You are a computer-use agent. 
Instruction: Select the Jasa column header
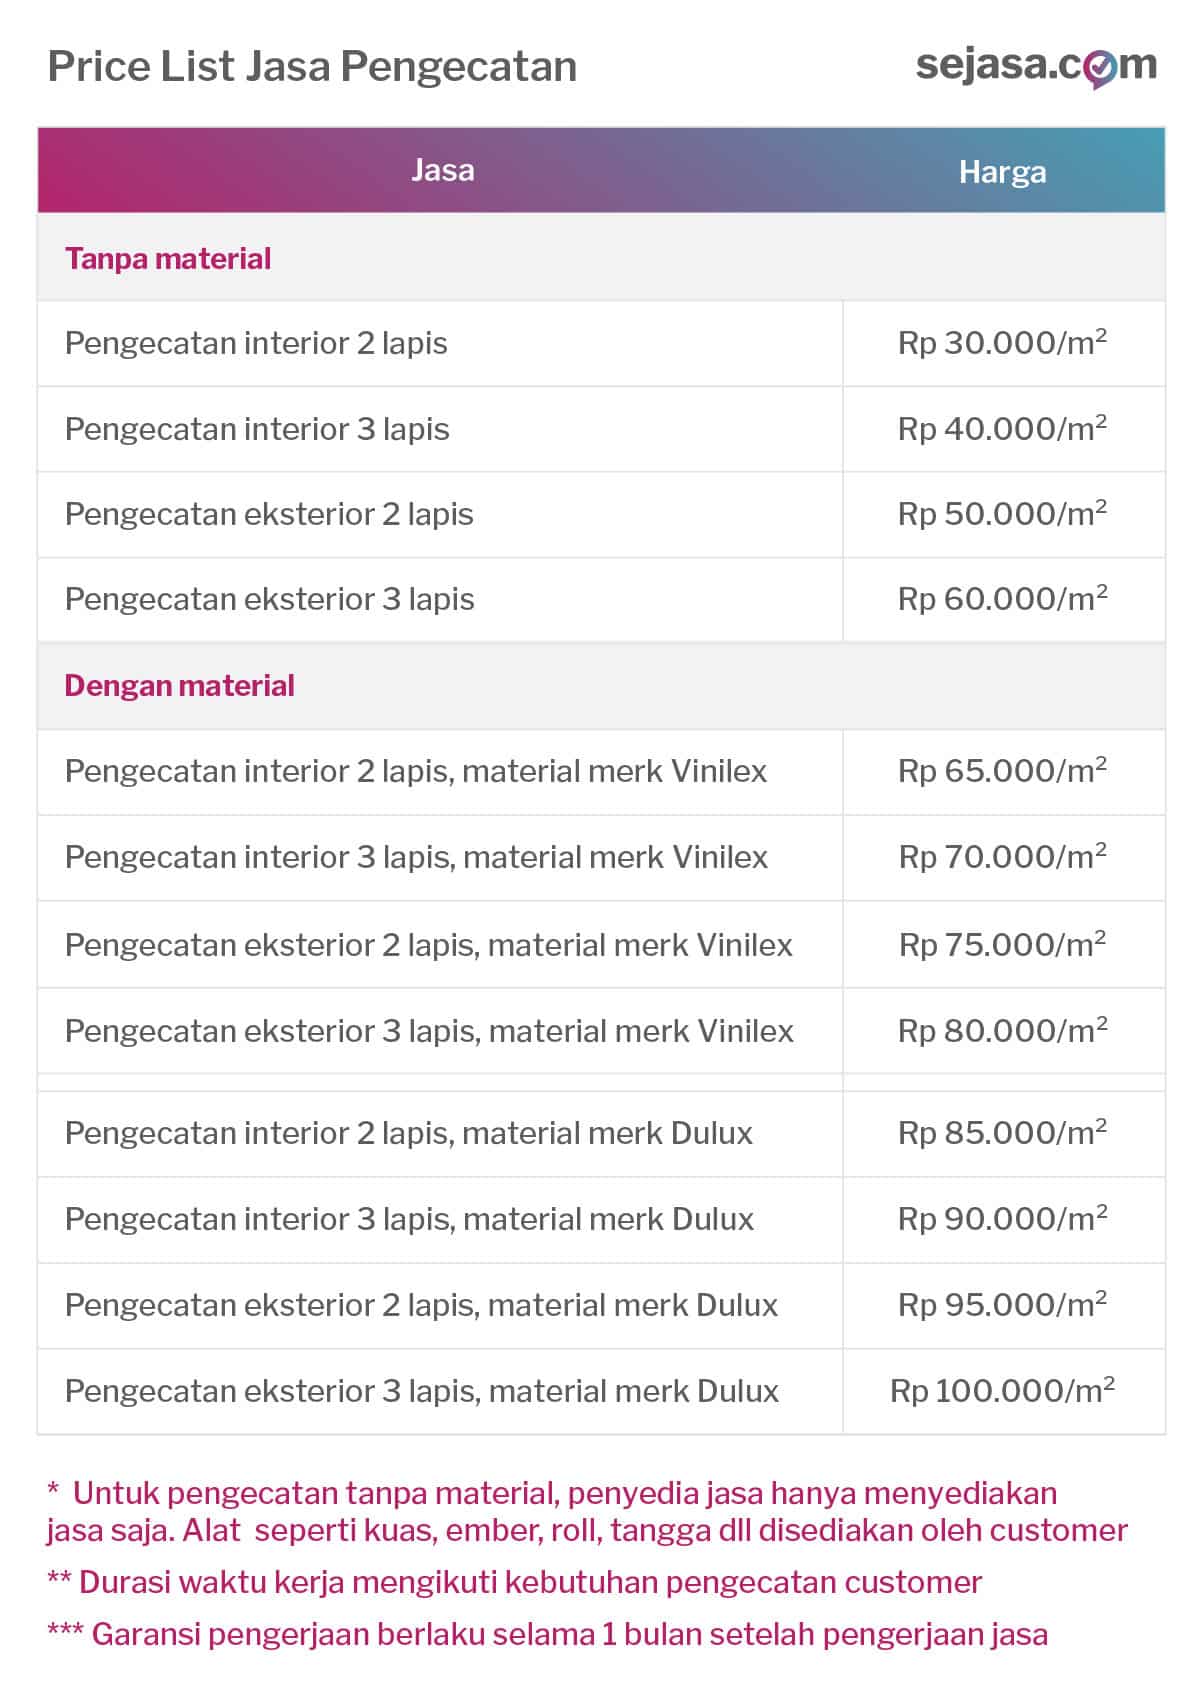coord(443,170)
